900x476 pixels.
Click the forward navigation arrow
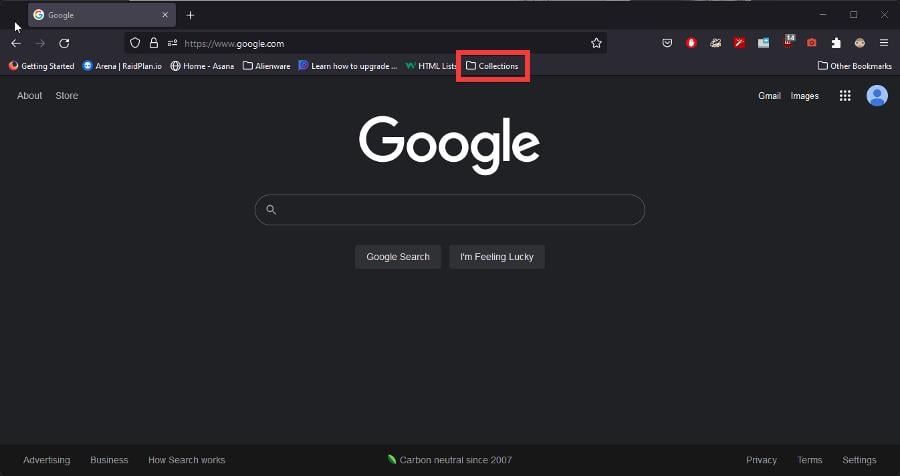pos(40,43)
